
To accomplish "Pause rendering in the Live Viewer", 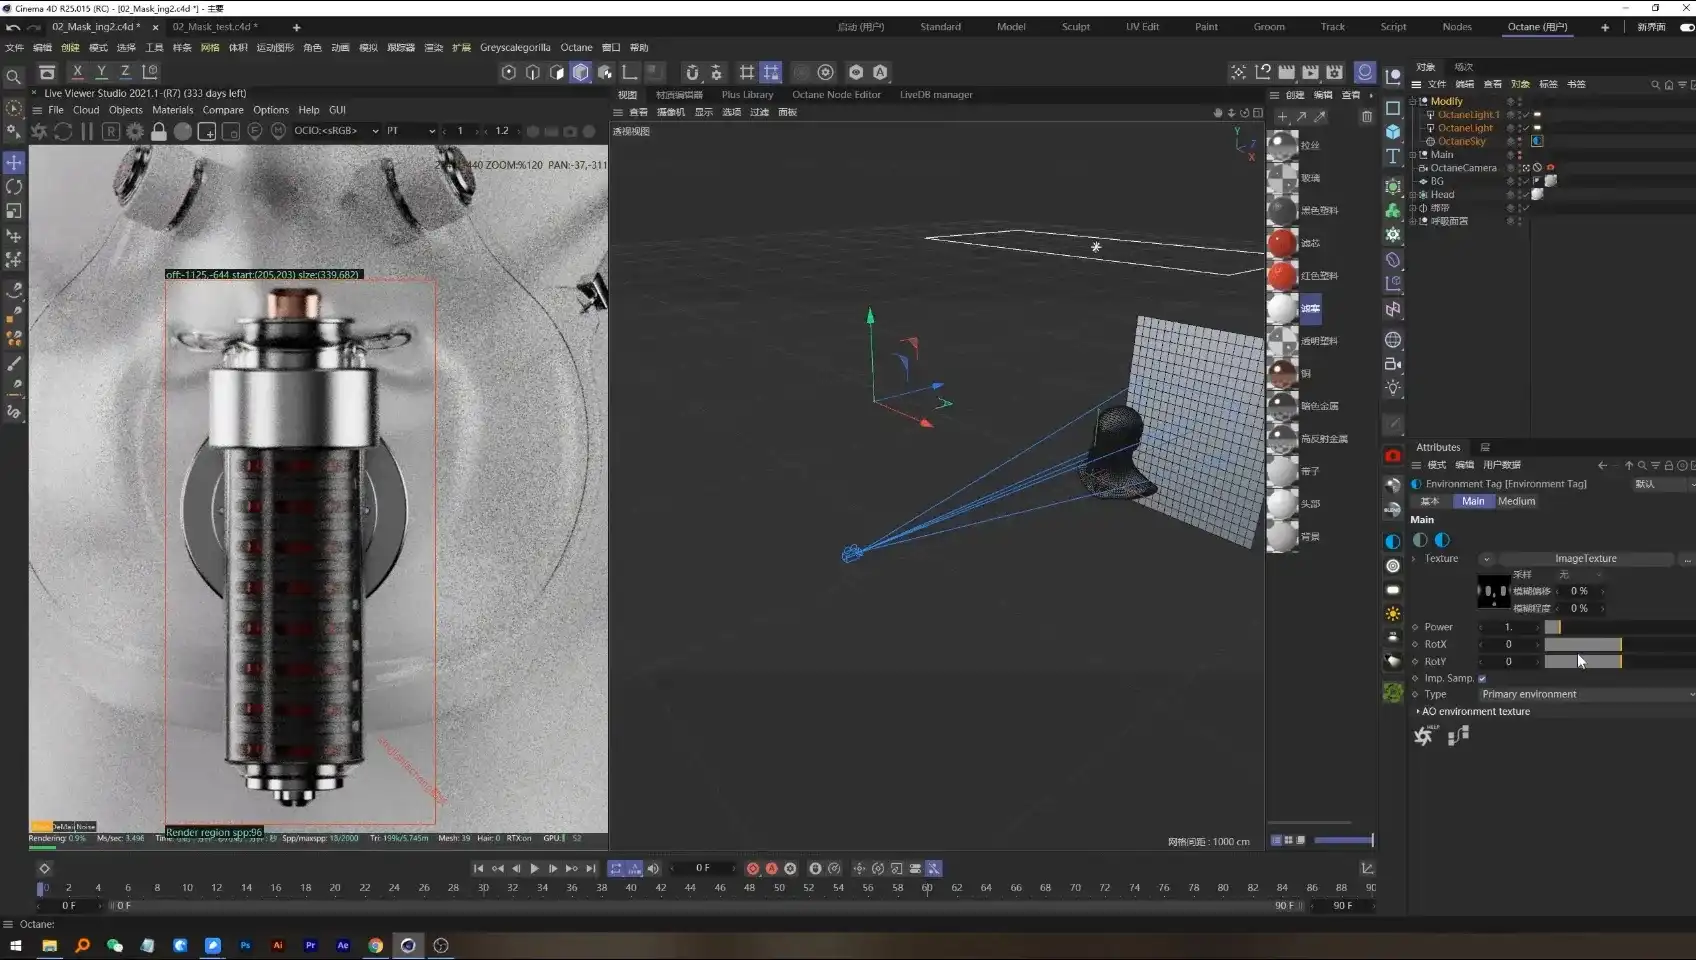I will 87,132.
